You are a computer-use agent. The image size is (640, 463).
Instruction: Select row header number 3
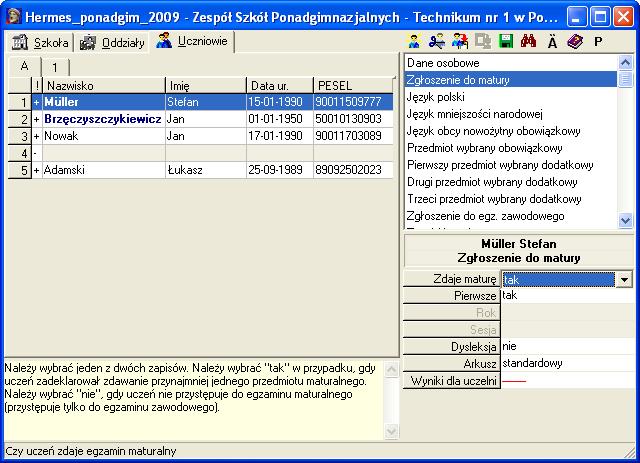20,136
